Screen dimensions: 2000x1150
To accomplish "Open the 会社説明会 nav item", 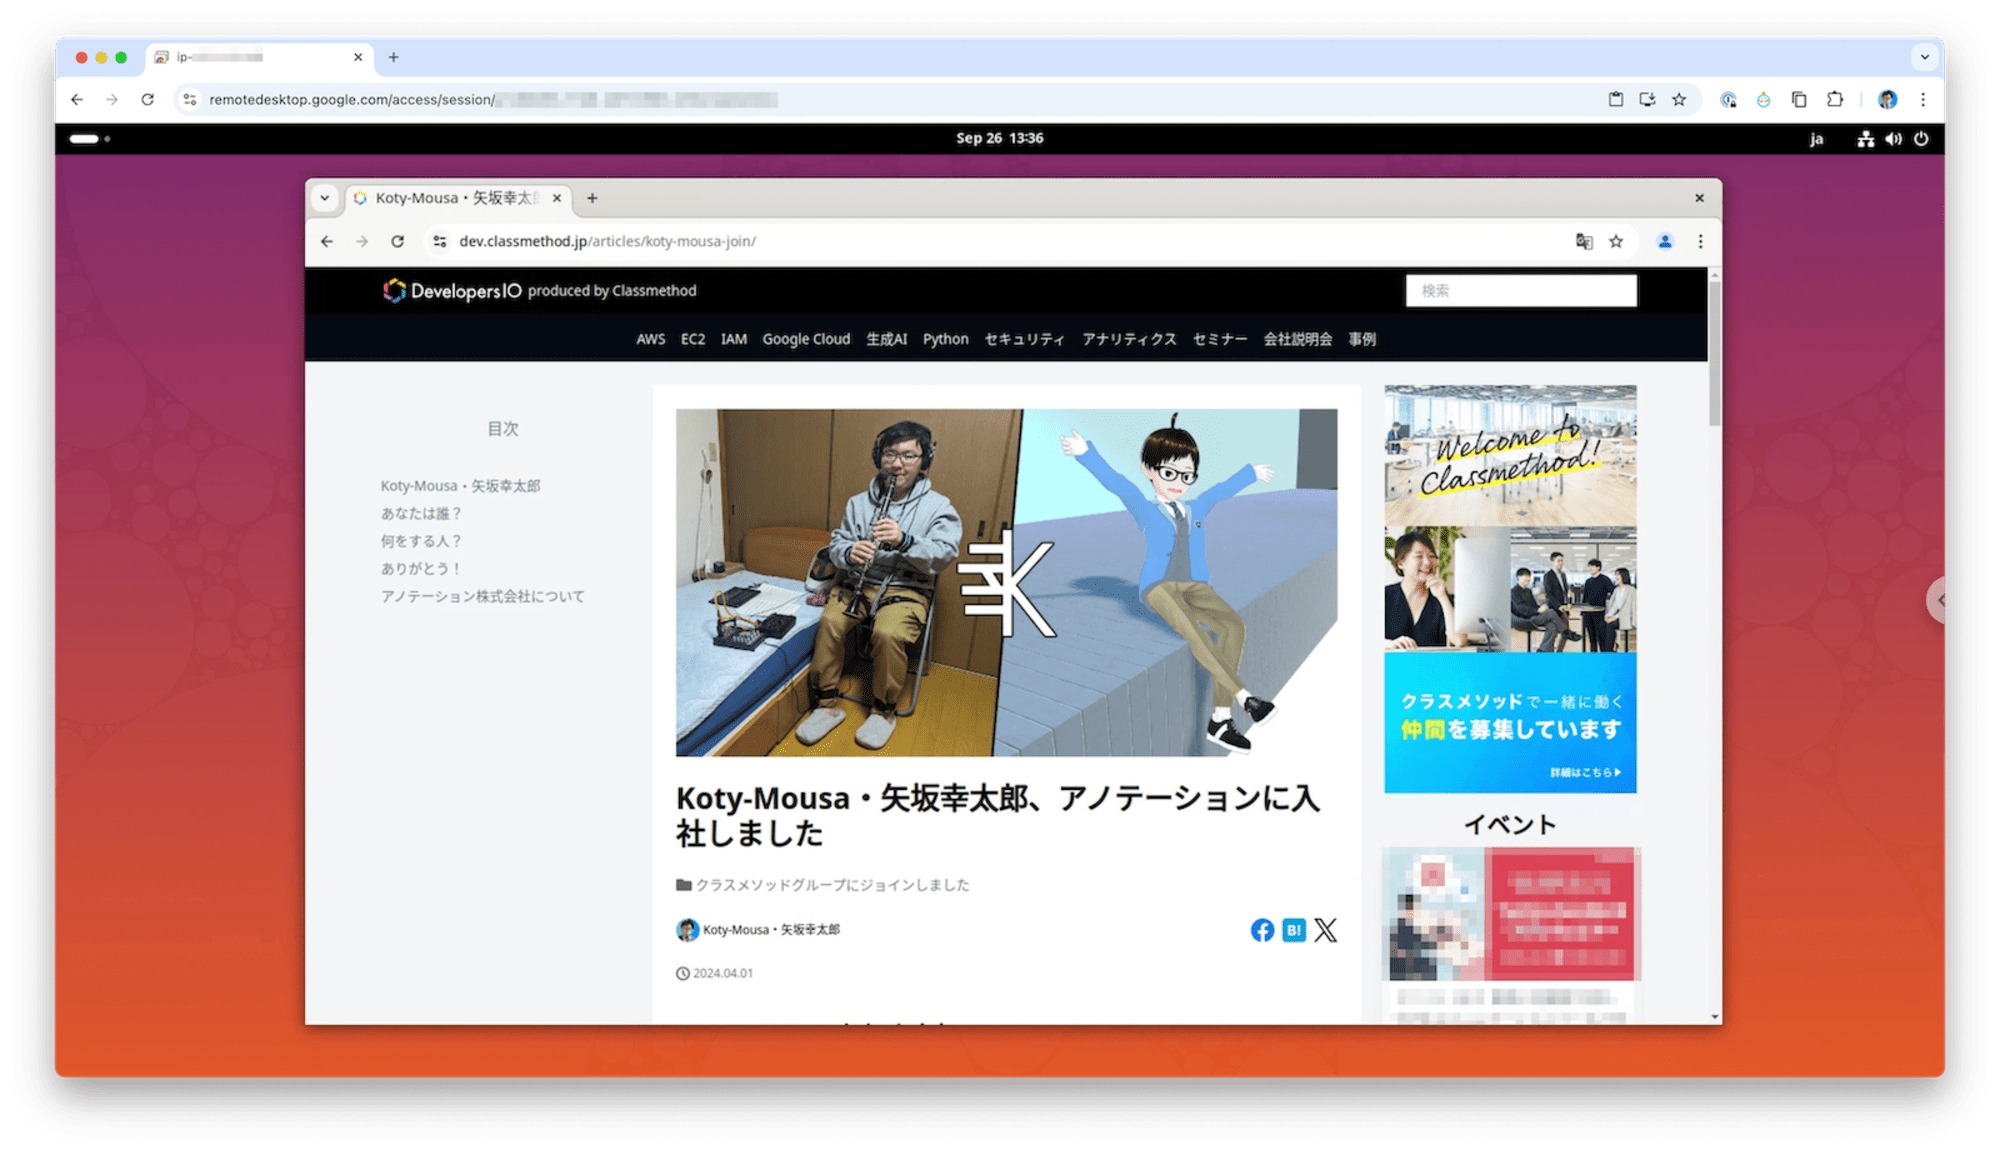I will pyautogui.click(x=1297, y=339).
